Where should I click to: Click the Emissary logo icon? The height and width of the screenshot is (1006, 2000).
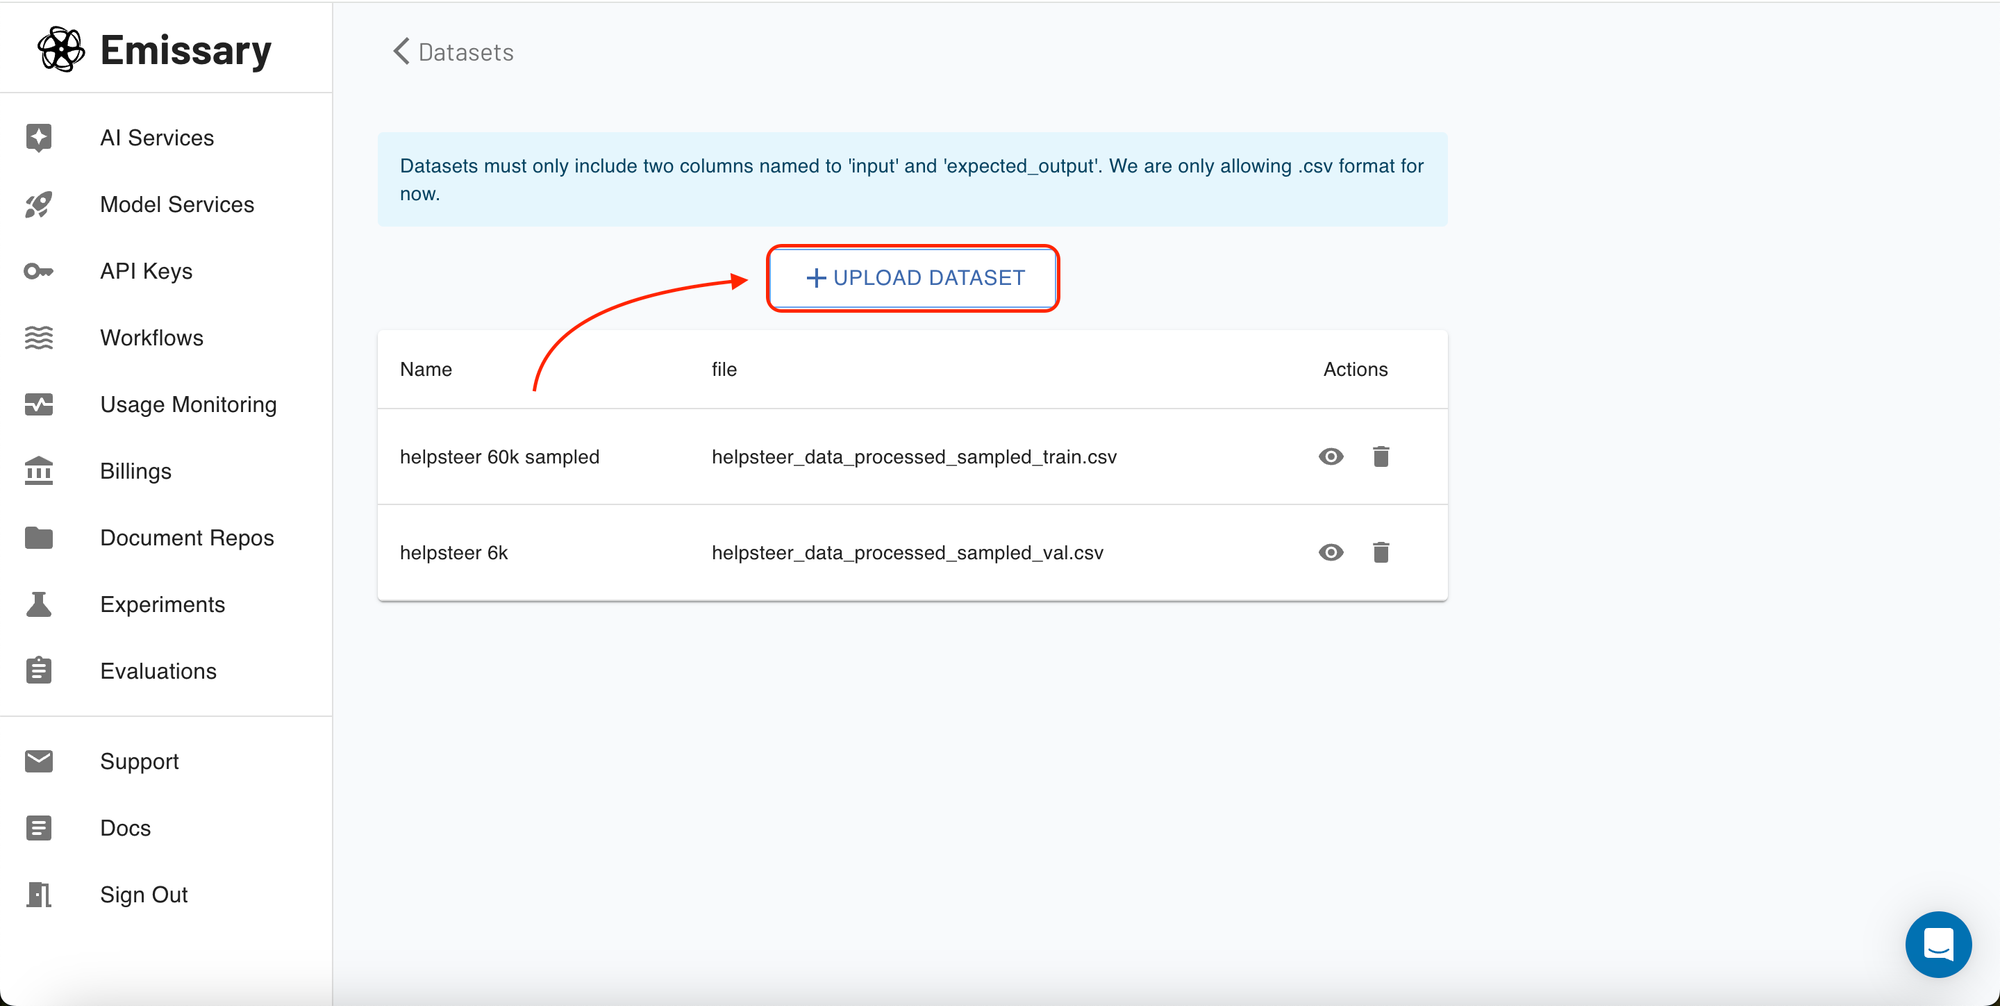pos(61,49)
